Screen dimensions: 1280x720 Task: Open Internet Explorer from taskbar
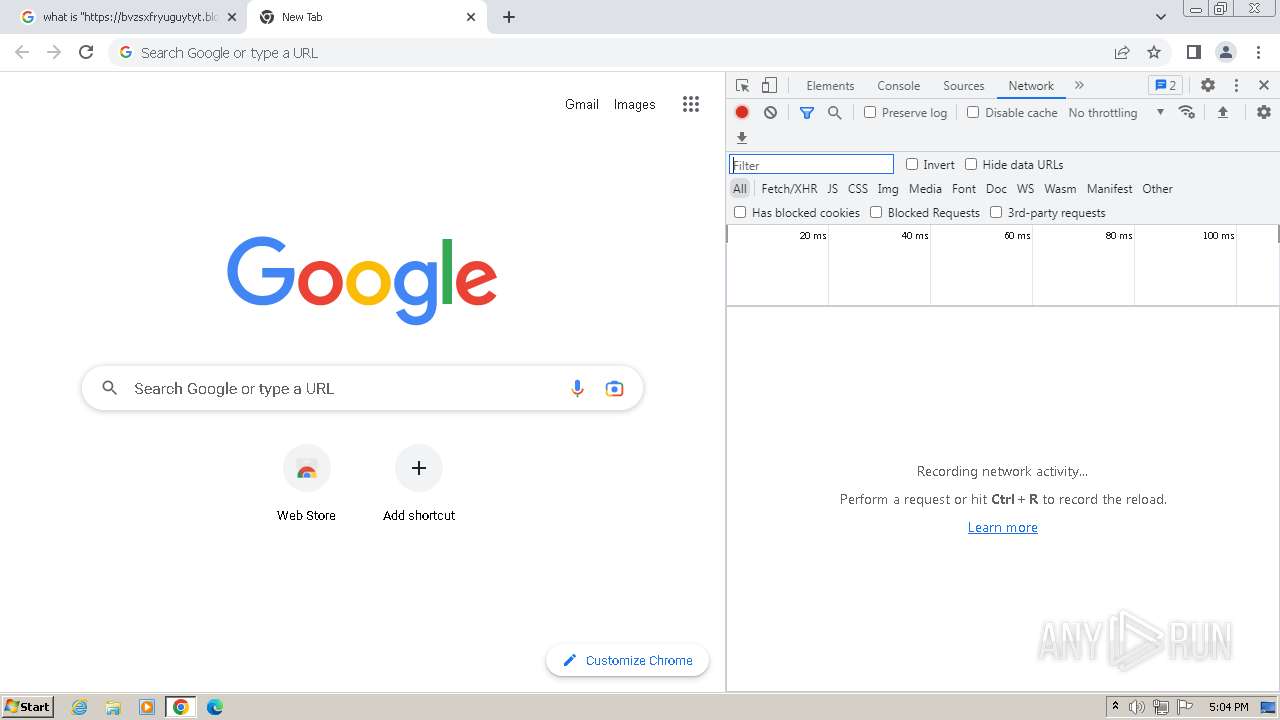[80, 707]
